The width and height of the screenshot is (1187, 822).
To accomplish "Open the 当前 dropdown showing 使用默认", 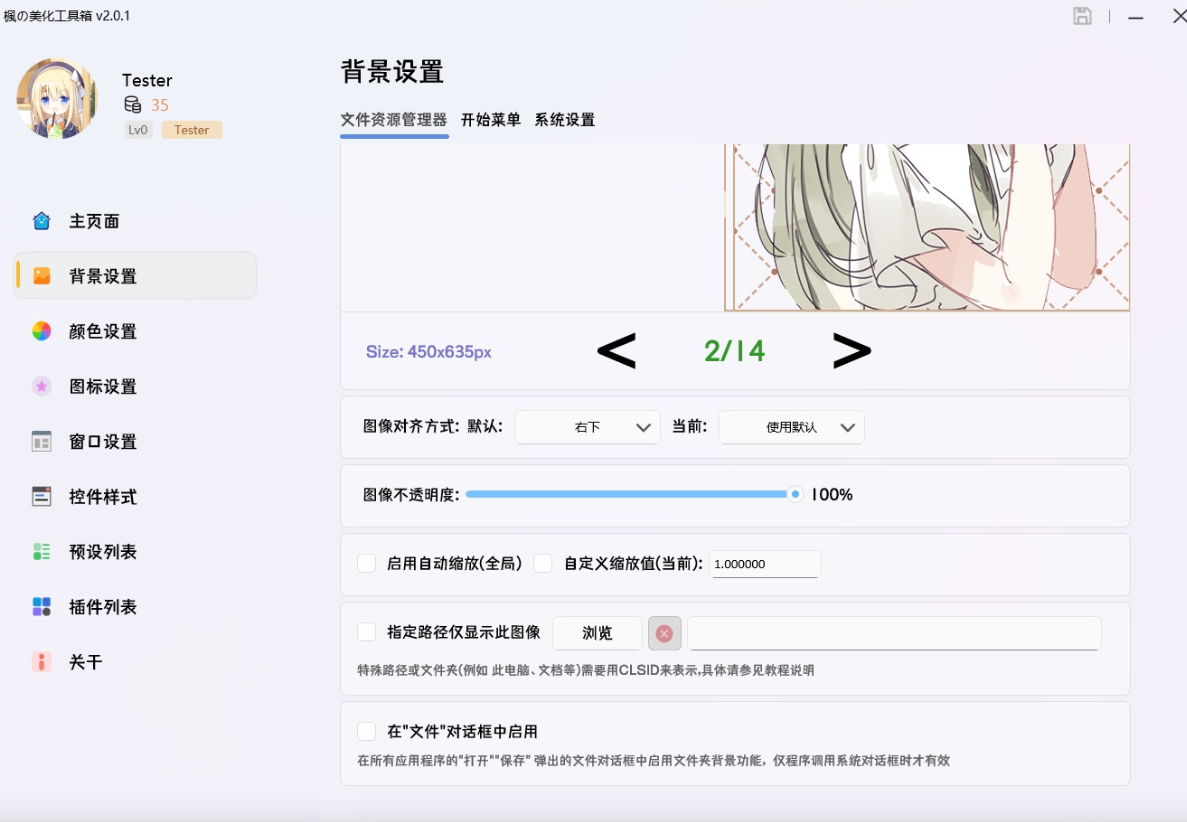I will (x=792, y=427).
